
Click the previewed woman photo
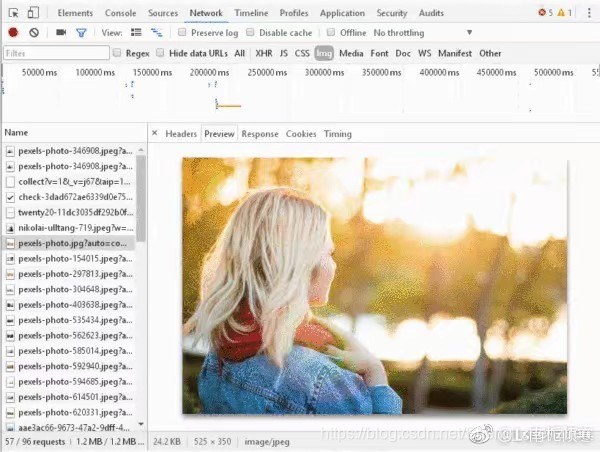(x=374, y=286)
